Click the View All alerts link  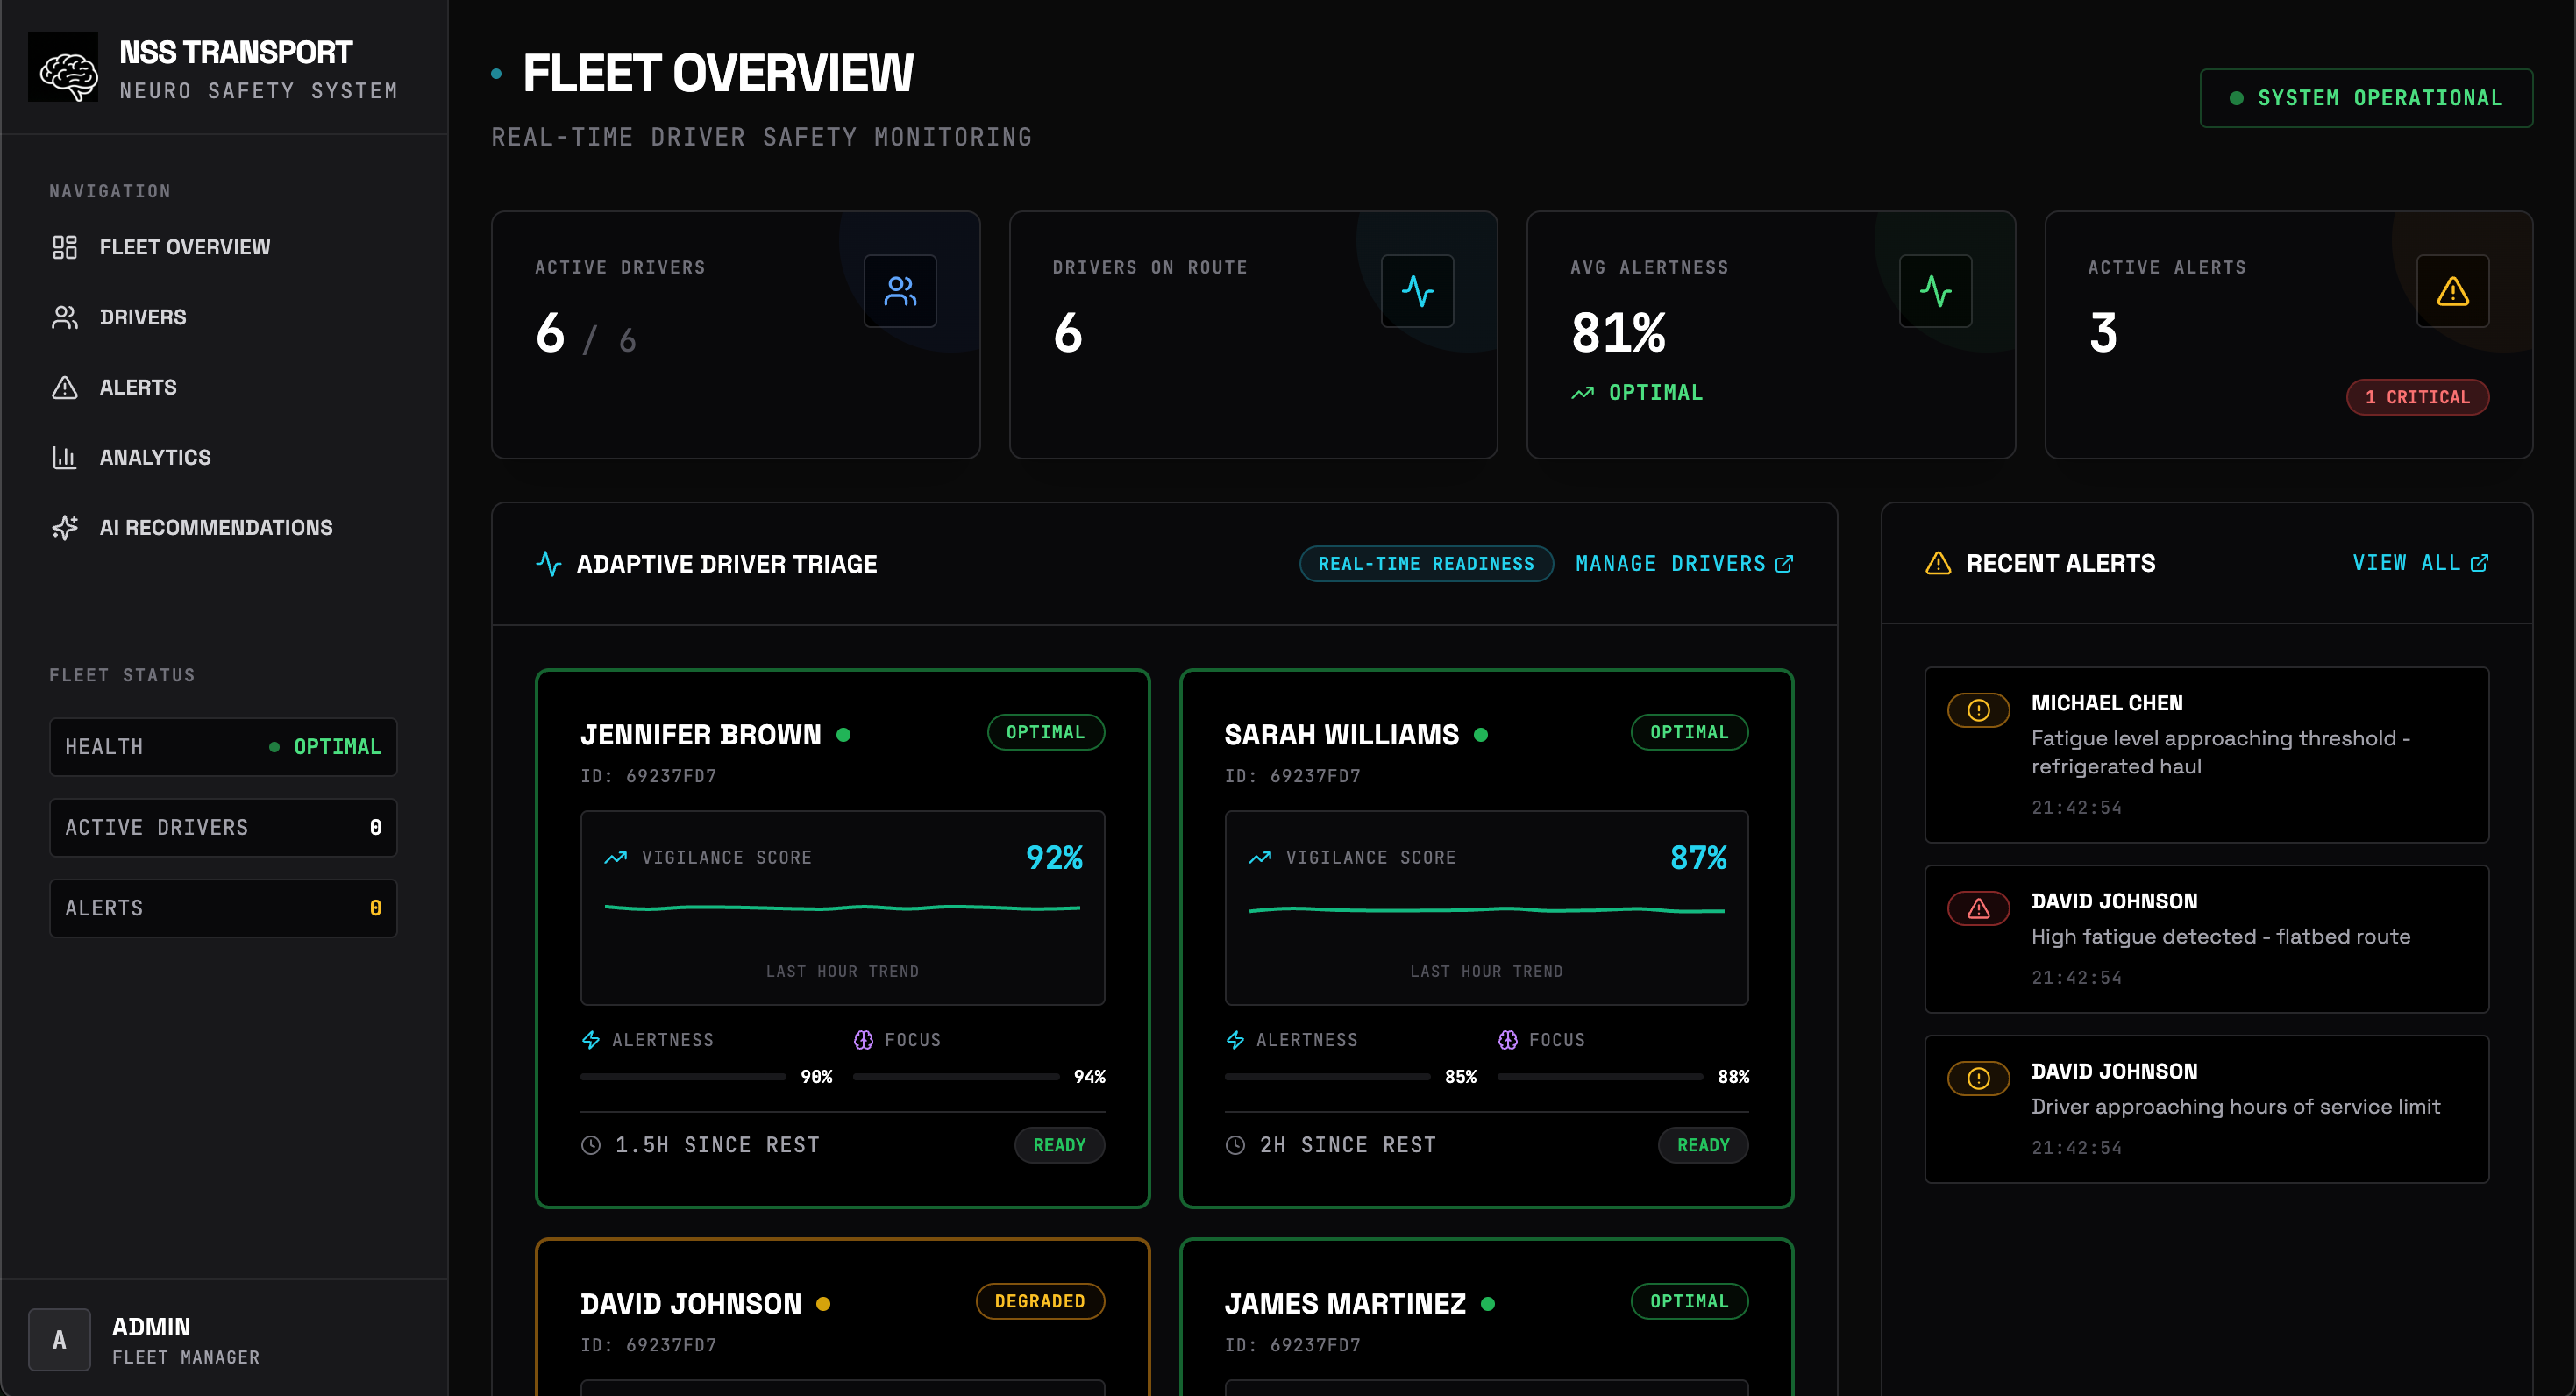click(2420, 563)
